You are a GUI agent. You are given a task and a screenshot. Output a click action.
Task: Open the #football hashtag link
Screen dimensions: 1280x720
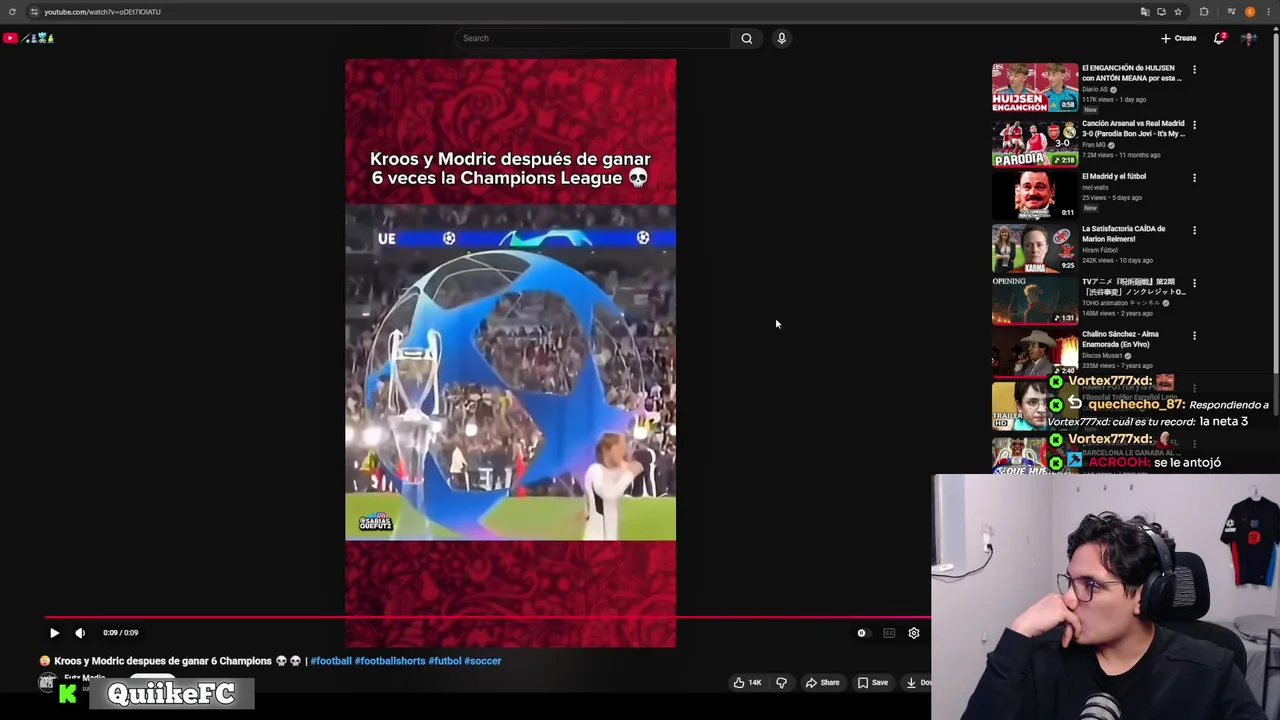(x=331, y=661)
